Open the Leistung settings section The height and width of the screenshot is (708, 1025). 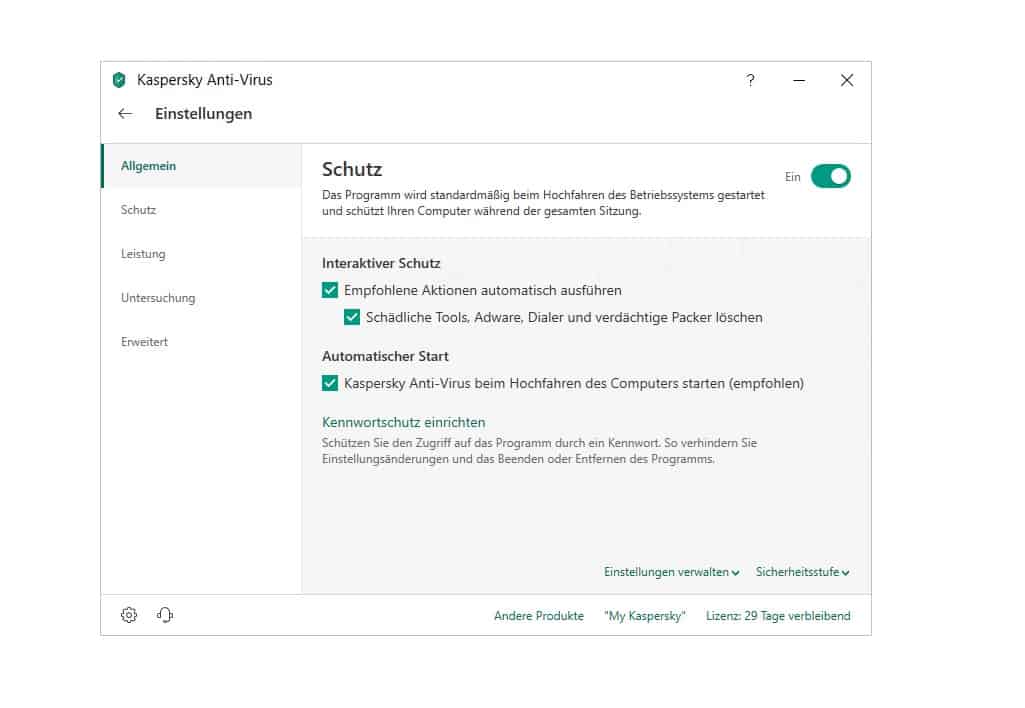pos(201,254)
